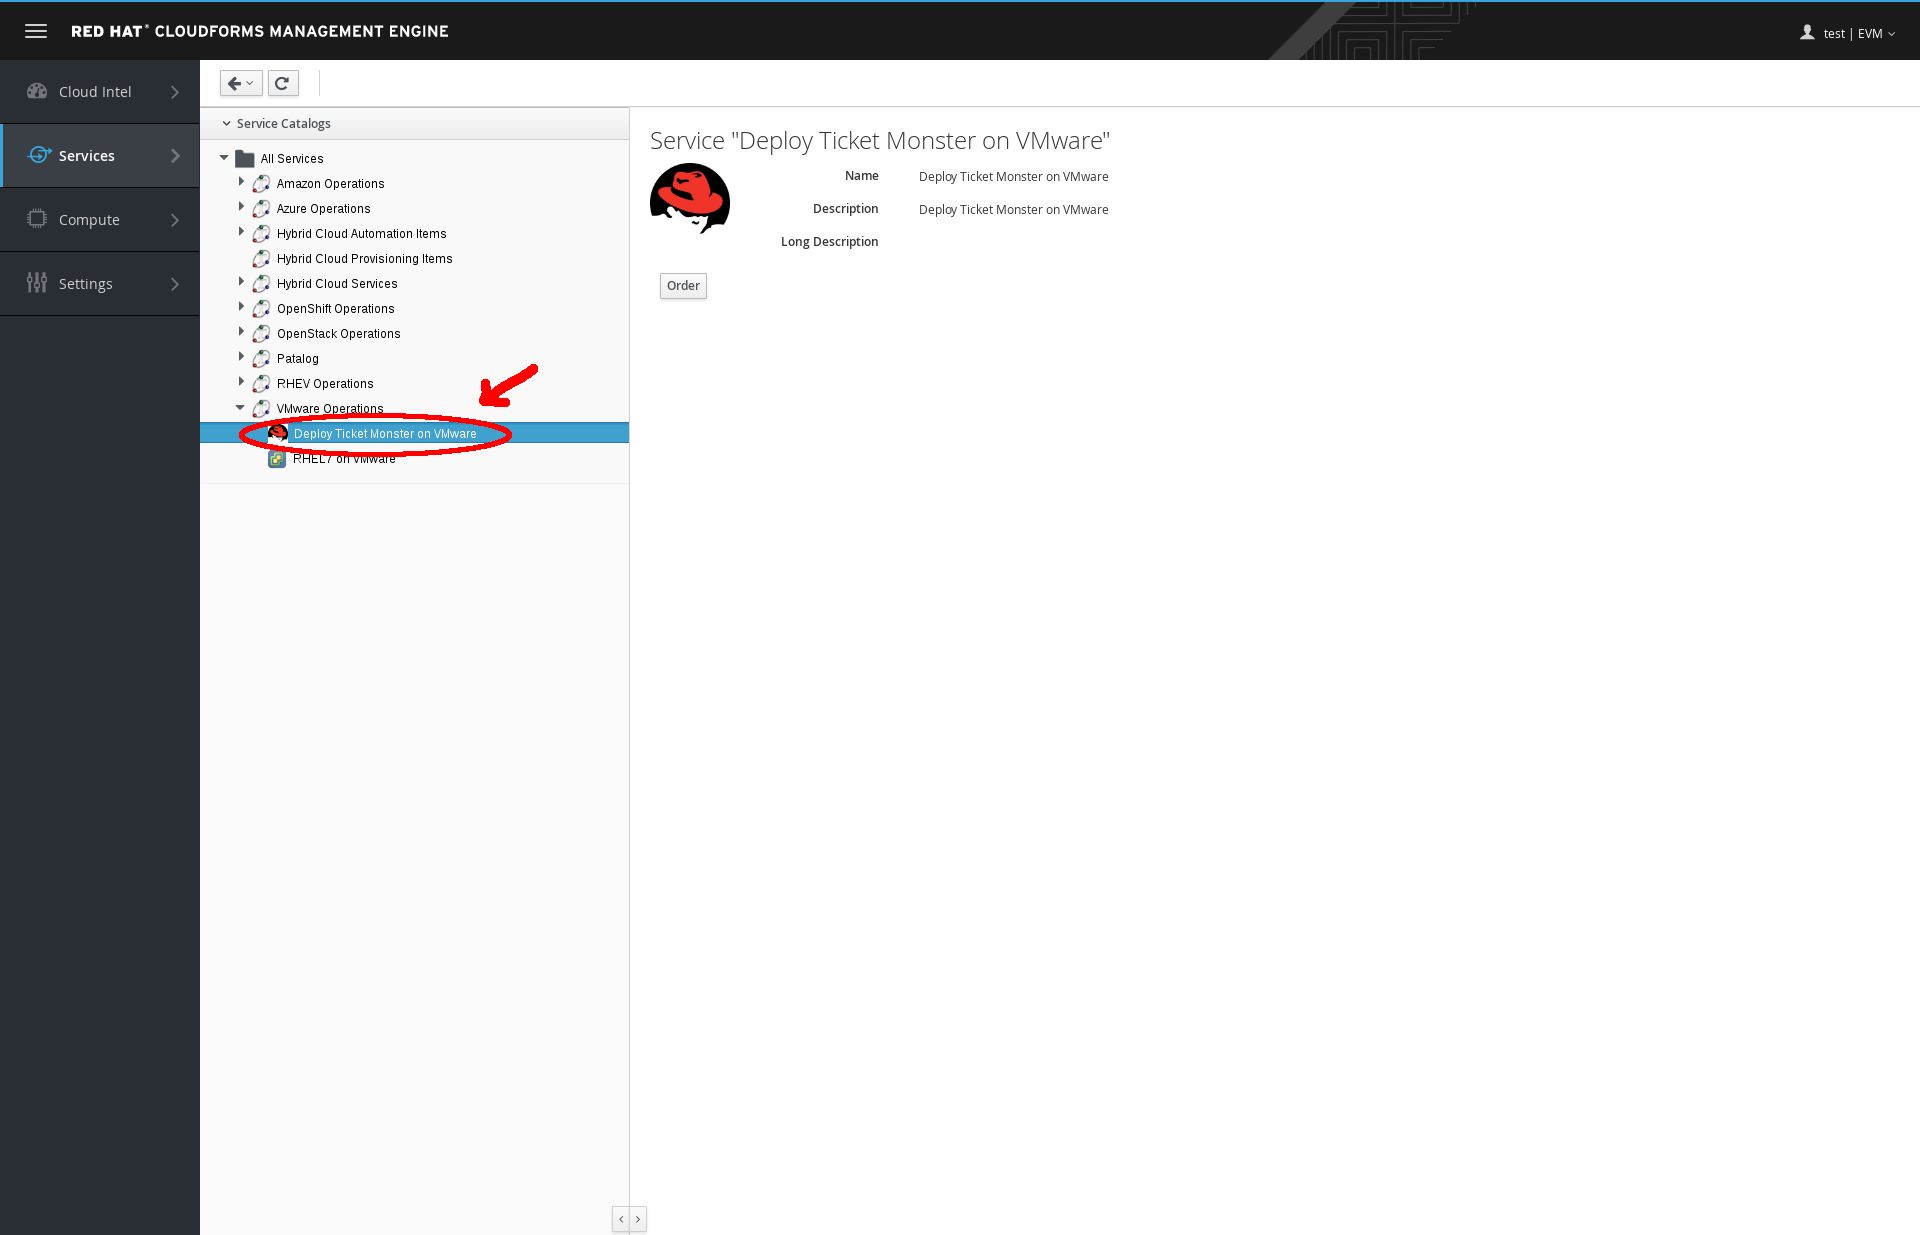Reload the current display
The image size is (1920, 1235).
click(x=283, y=83)
